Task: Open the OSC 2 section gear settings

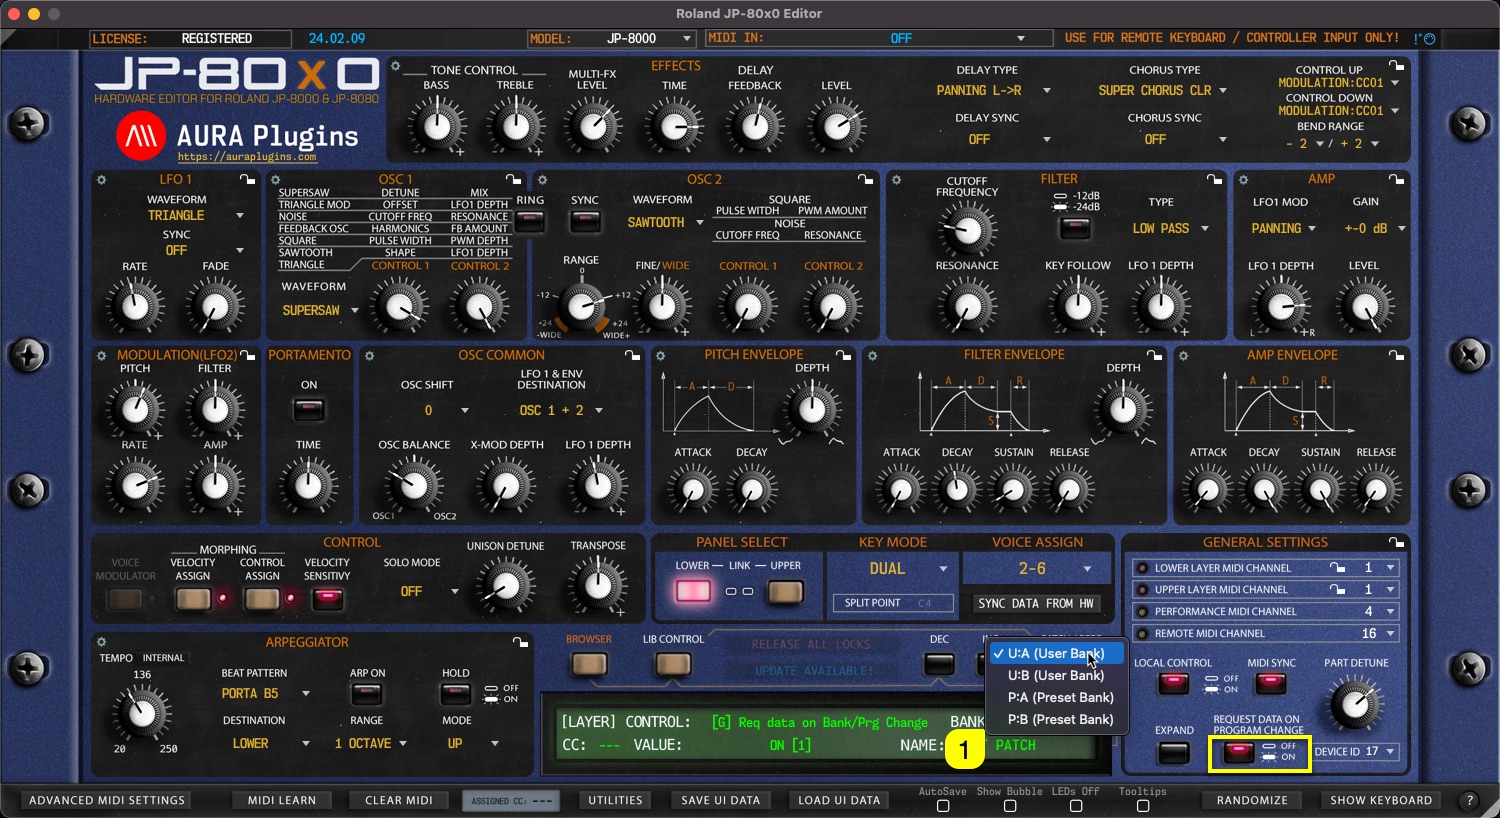Action: pyautogui.click(x=542, y=180)
